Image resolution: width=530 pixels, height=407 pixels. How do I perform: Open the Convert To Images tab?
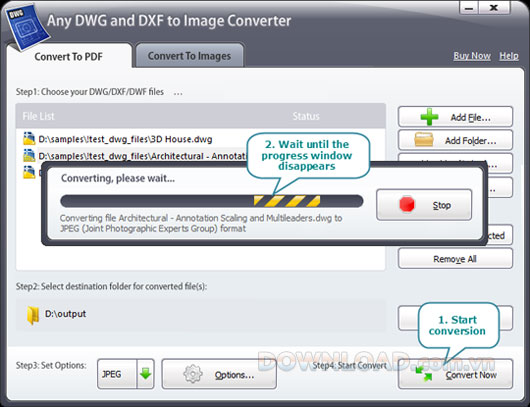189,56
